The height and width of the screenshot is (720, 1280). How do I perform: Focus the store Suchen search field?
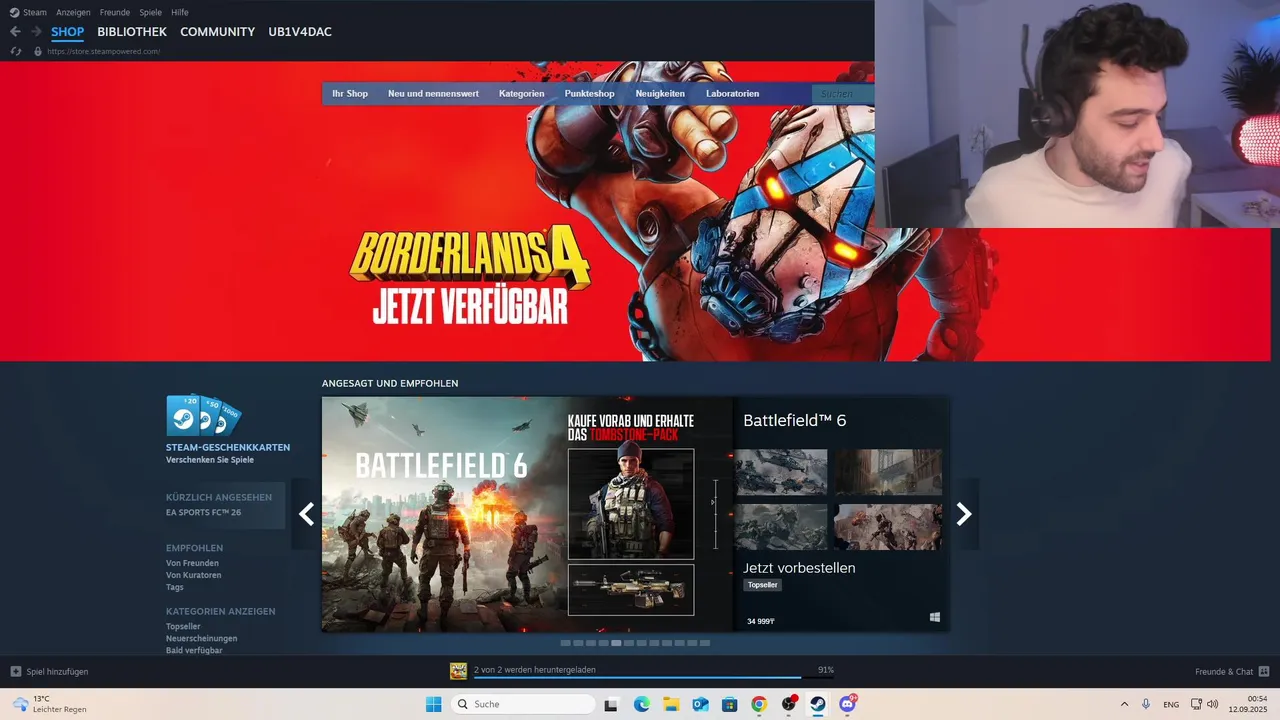[x=843, y=93]
